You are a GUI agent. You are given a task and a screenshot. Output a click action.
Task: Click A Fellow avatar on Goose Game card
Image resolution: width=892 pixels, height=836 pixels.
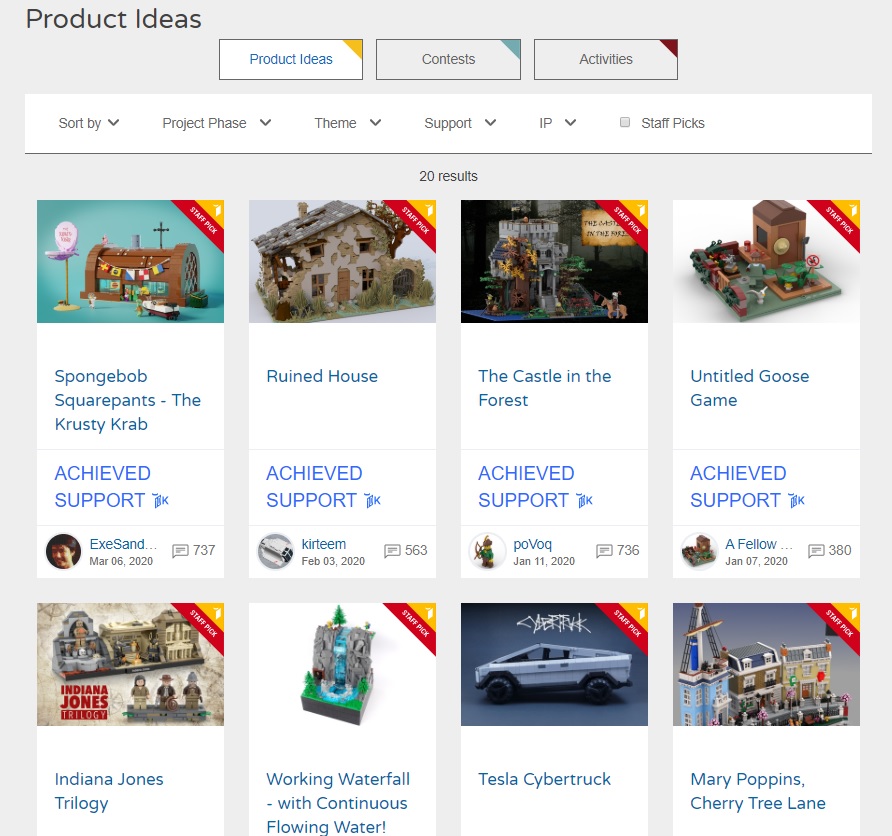click(699, 551)
